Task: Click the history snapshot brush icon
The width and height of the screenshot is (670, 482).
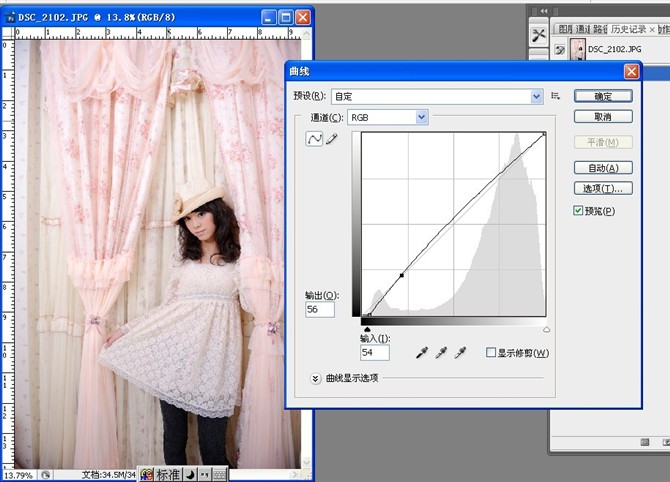Action: (559, 50)
